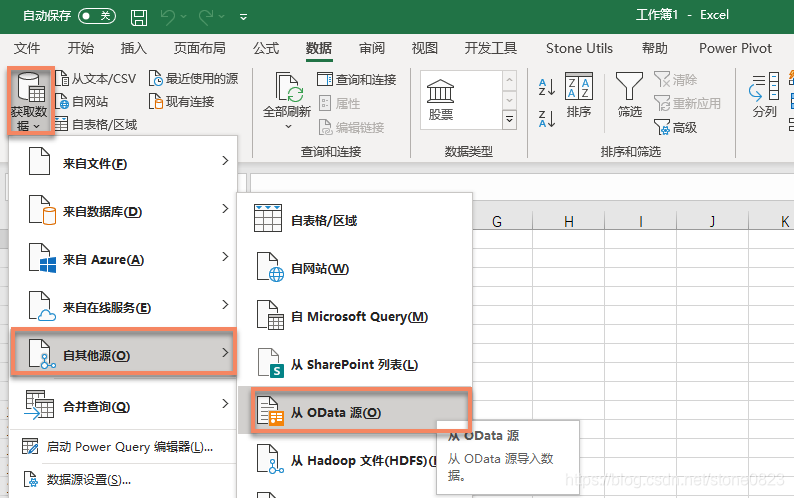794x498 pixels.
Task: Click the 重新应用 filter button
Action: click(x=688, y=103)
